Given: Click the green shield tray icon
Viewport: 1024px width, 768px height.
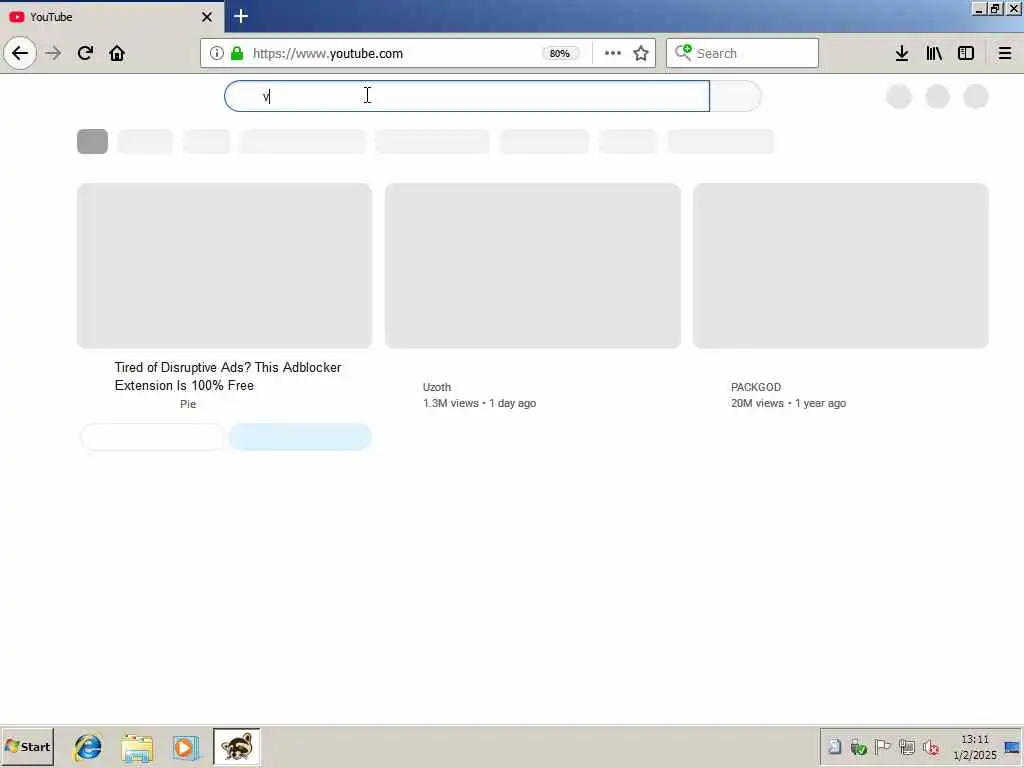Looking at the screenshot, I should [x=858, y=746].
